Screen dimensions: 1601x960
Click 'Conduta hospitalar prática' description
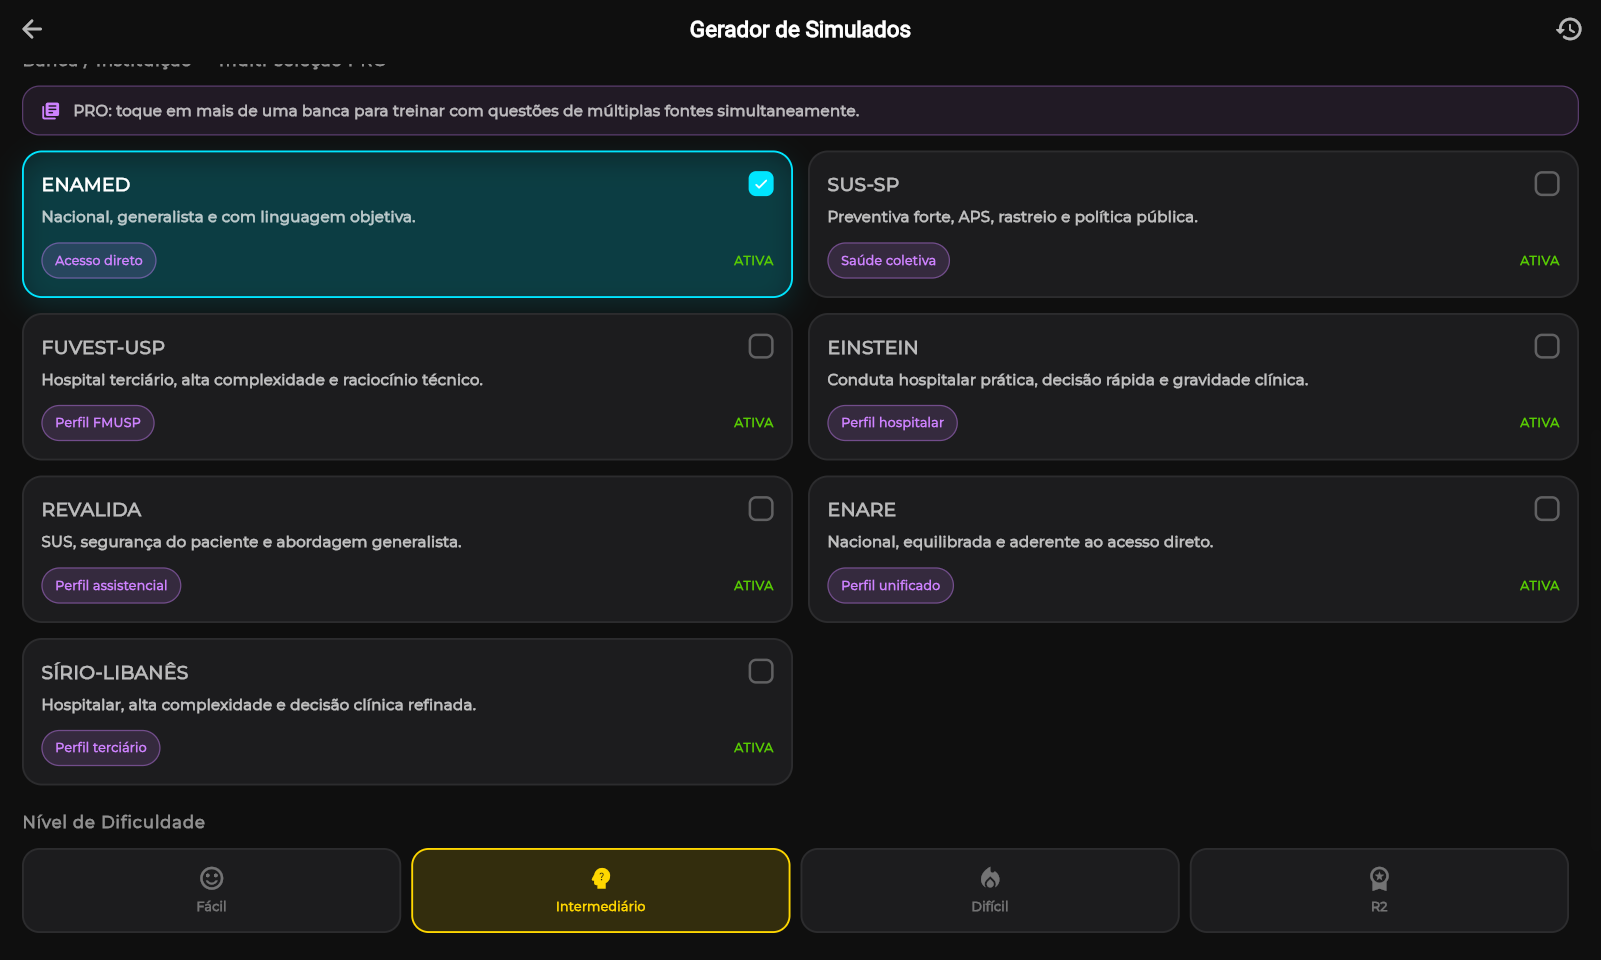point(1067,380)
